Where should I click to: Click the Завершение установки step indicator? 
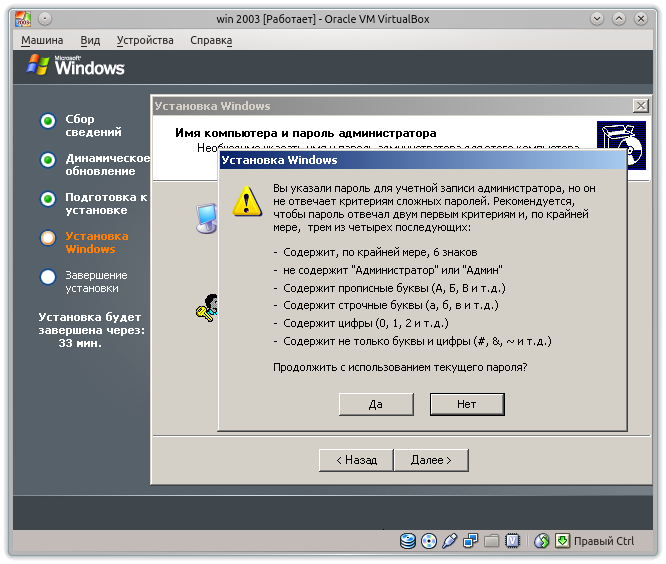tap(48, 277)
